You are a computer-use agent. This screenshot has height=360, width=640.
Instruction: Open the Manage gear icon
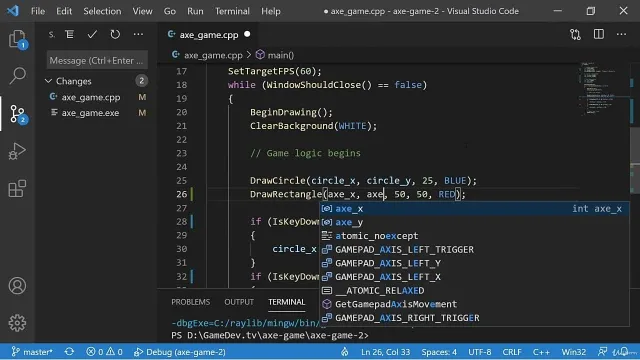[x=17, y=323]
